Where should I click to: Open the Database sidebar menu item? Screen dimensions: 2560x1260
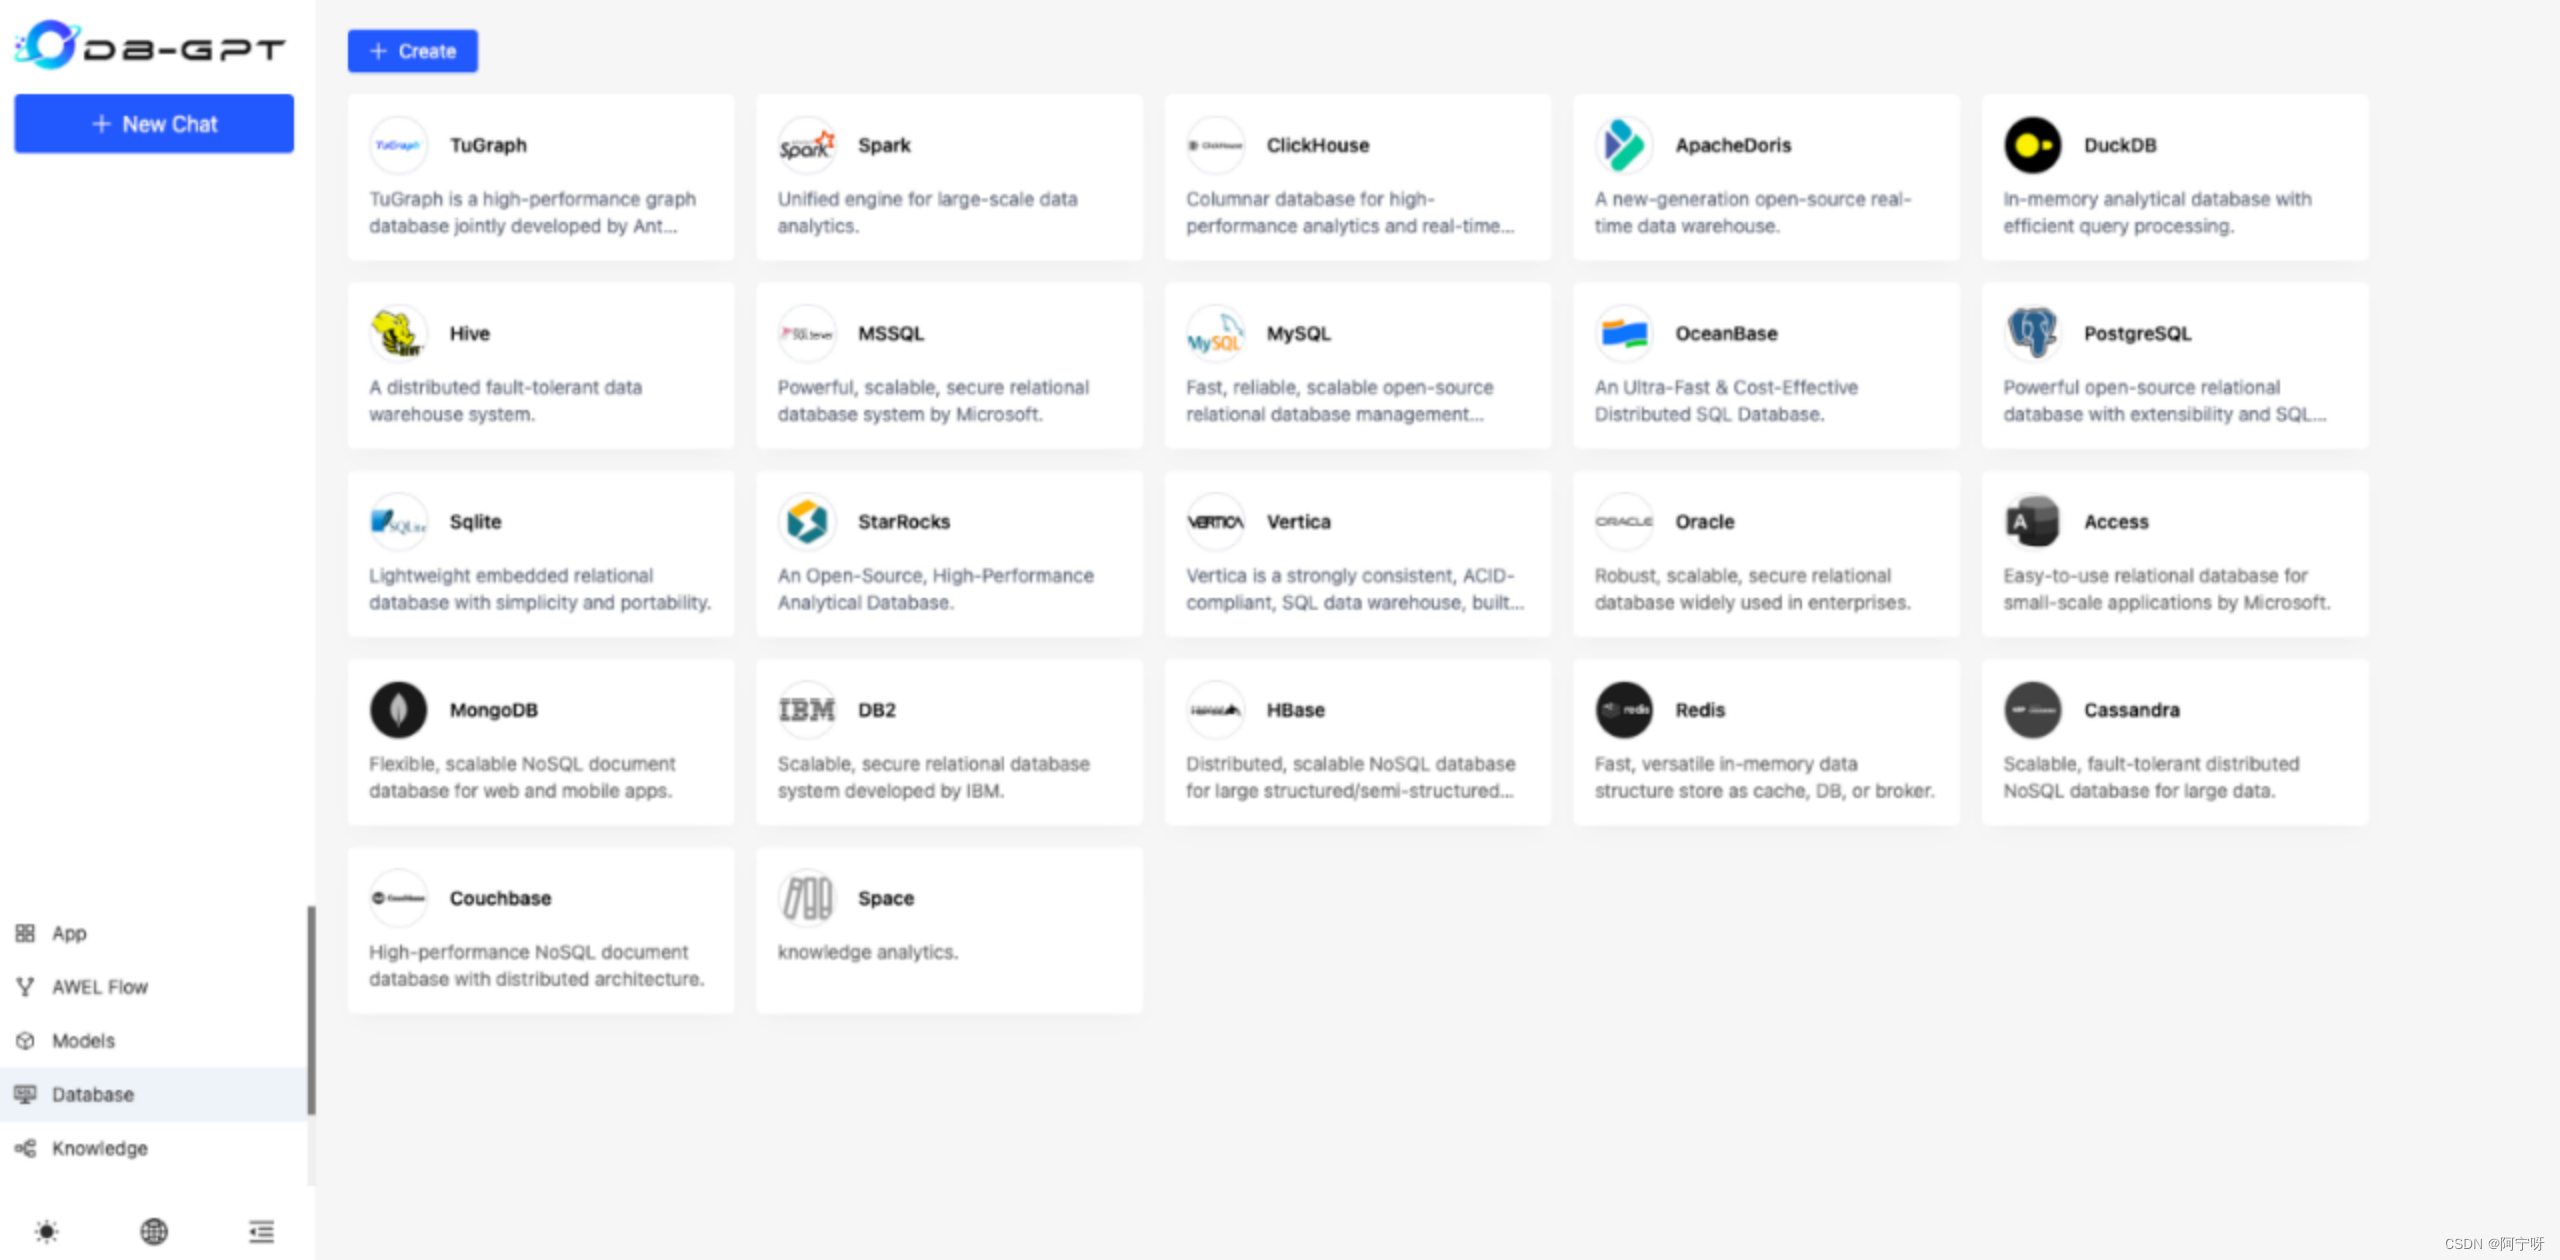click(92, 1094)
